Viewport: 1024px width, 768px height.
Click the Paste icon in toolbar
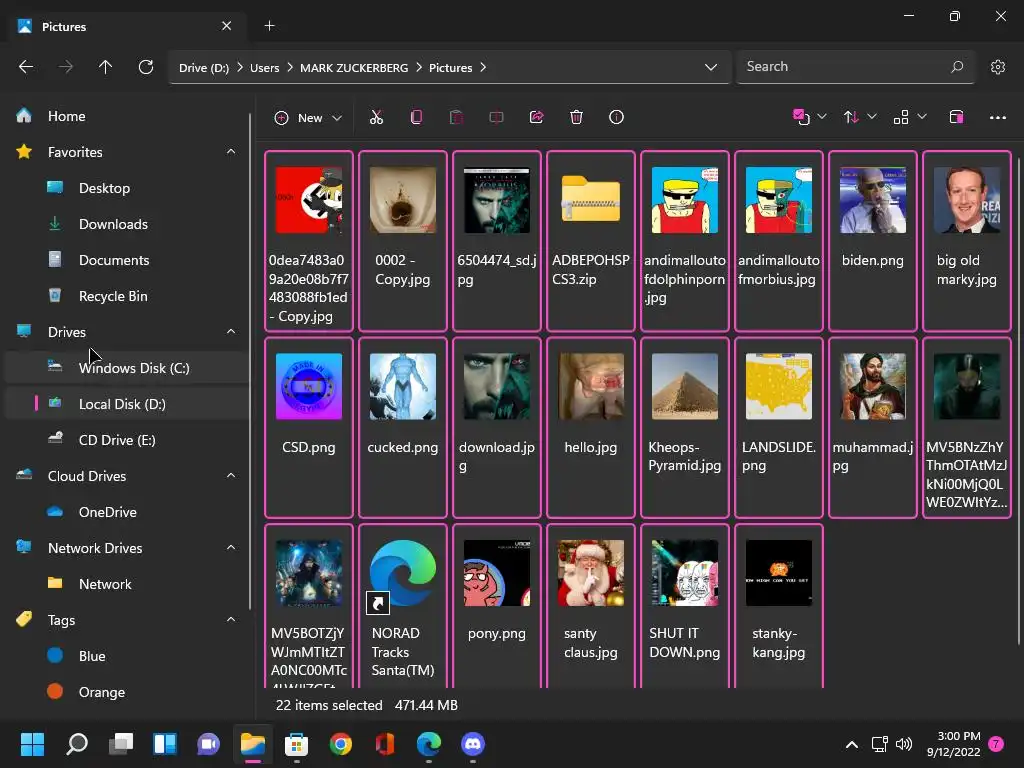pyautogui.click(x=456, y=118)
